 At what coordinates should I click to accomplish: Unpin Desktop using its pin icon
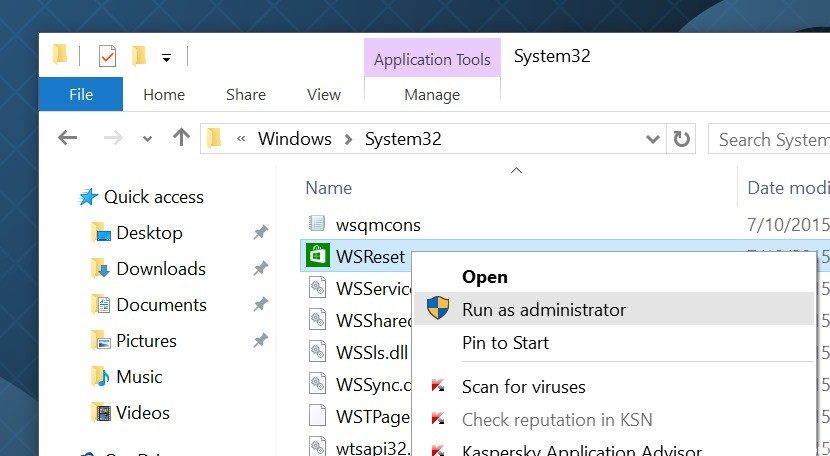[260, 232]
